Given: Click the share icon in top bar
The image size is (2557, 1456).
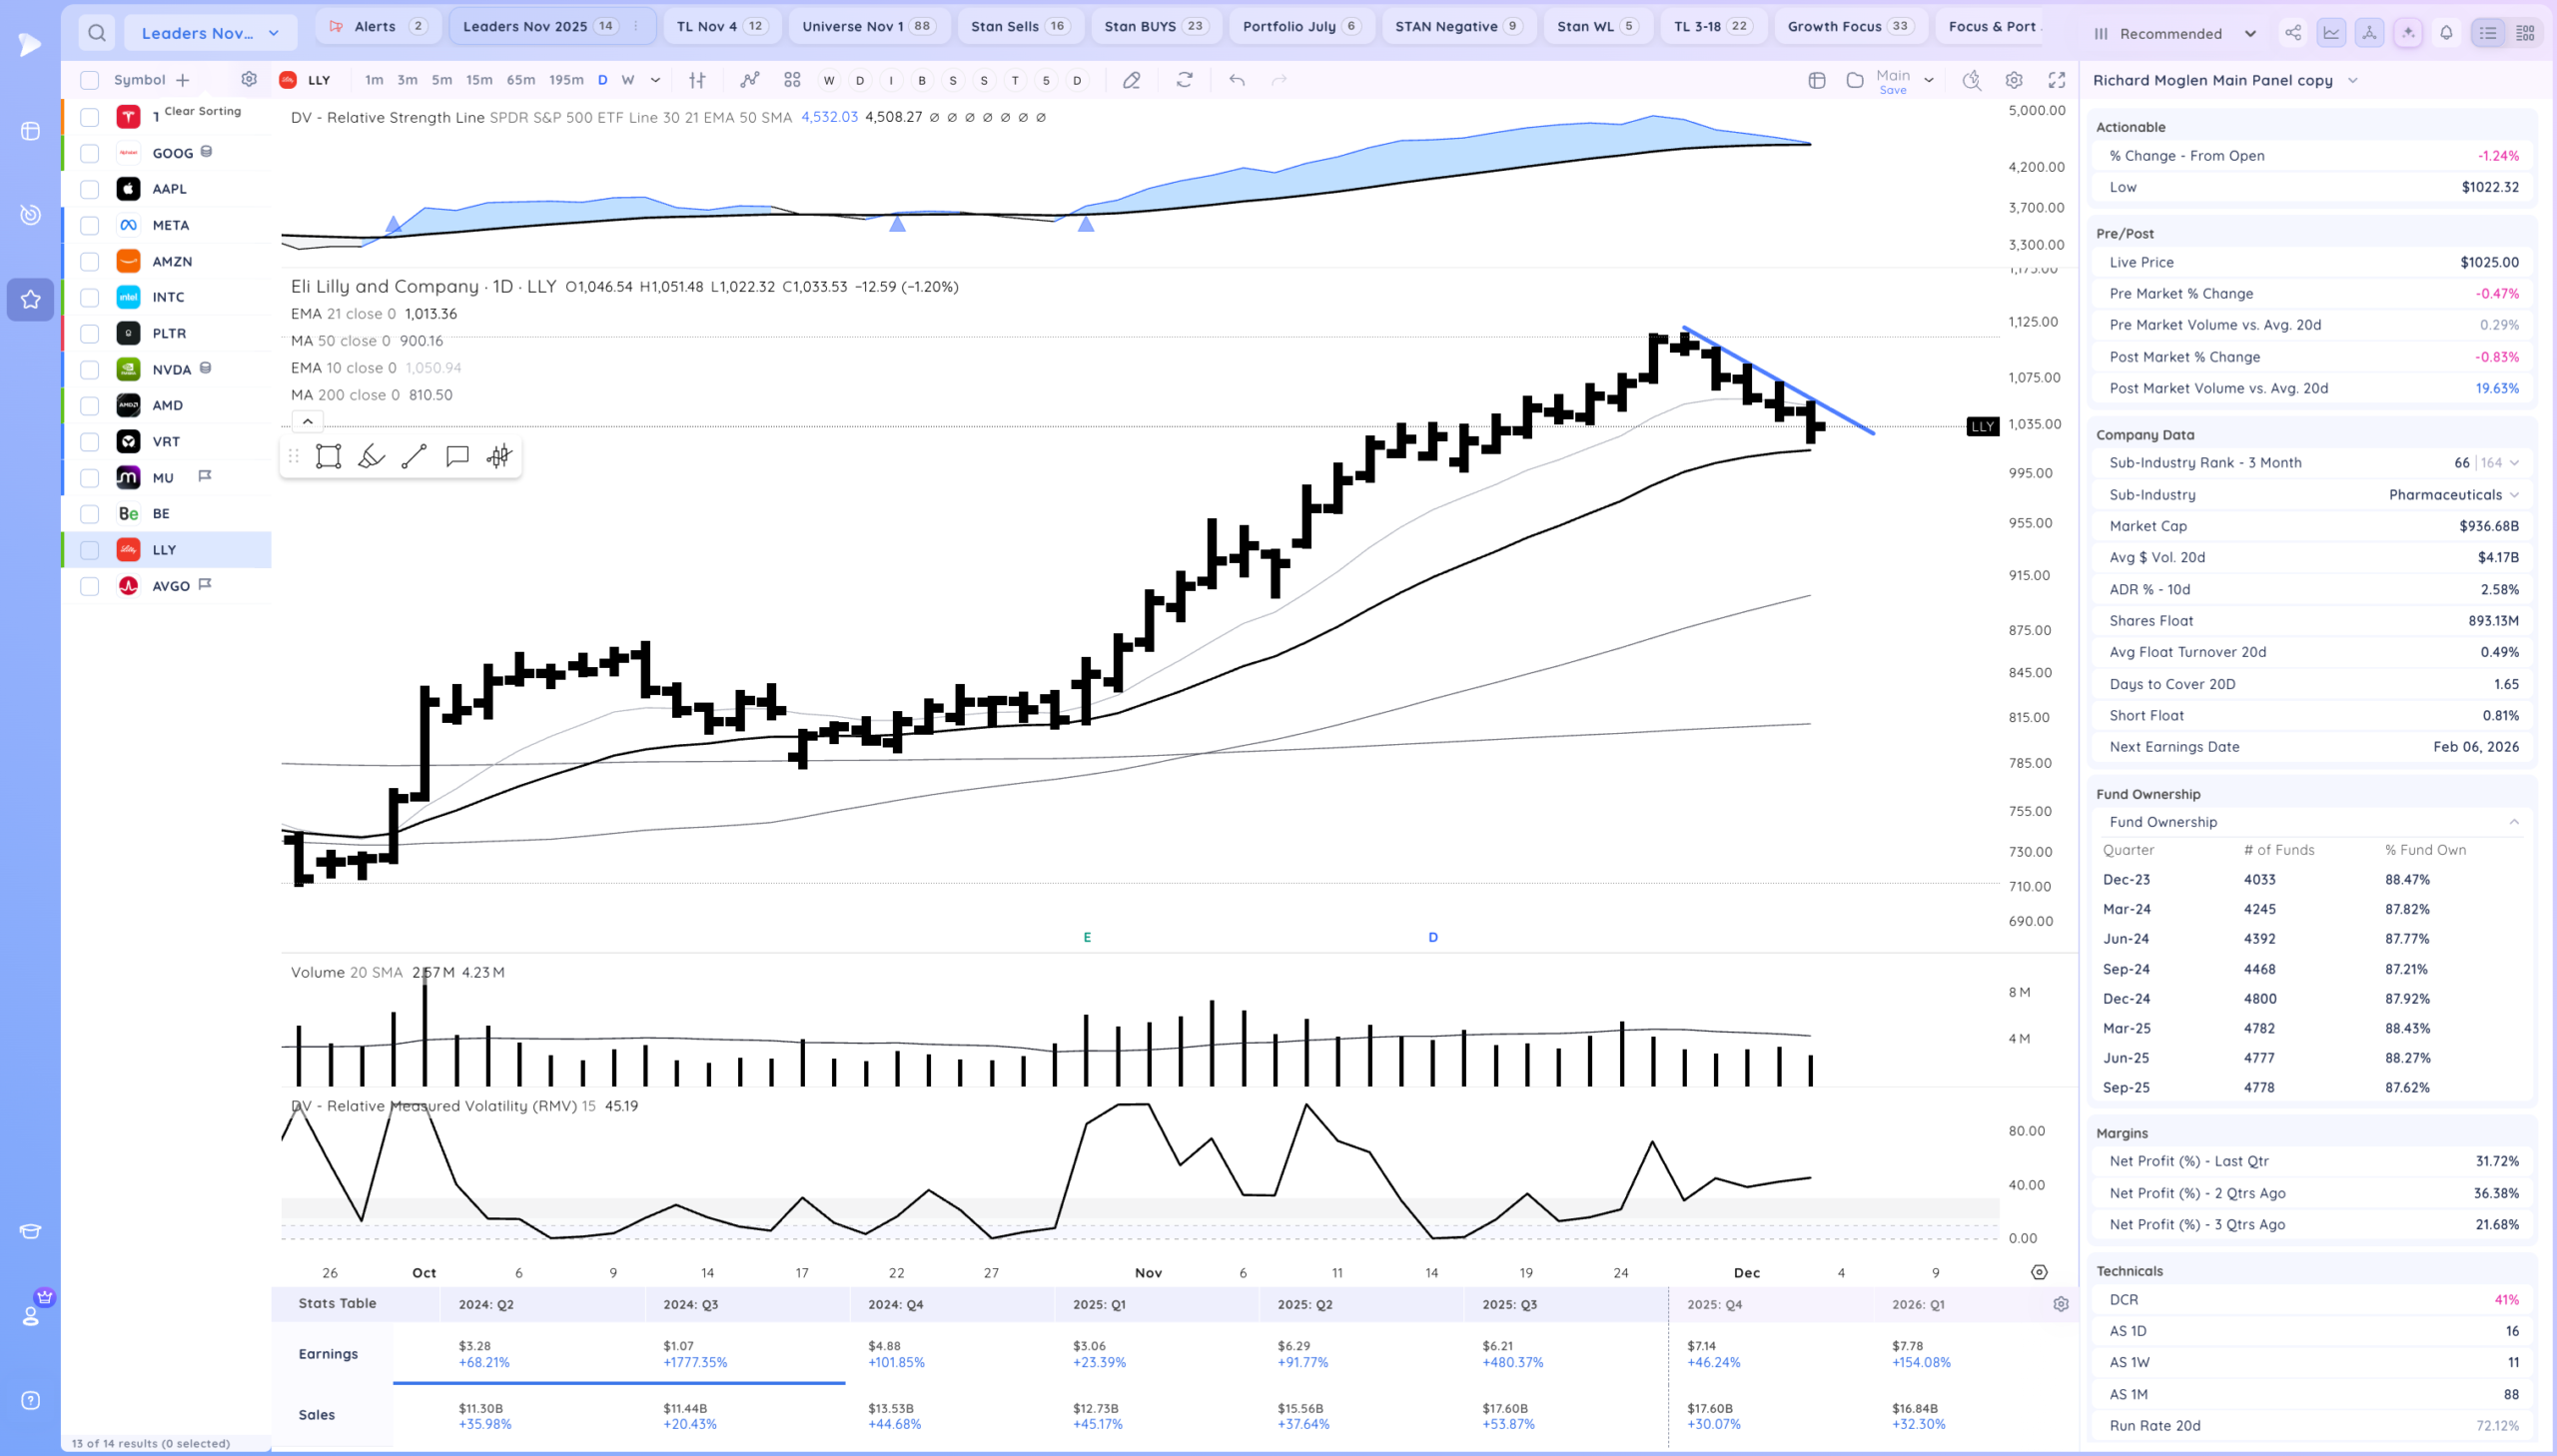Looking at the screenshot, I should click(x=2292, y=33).
